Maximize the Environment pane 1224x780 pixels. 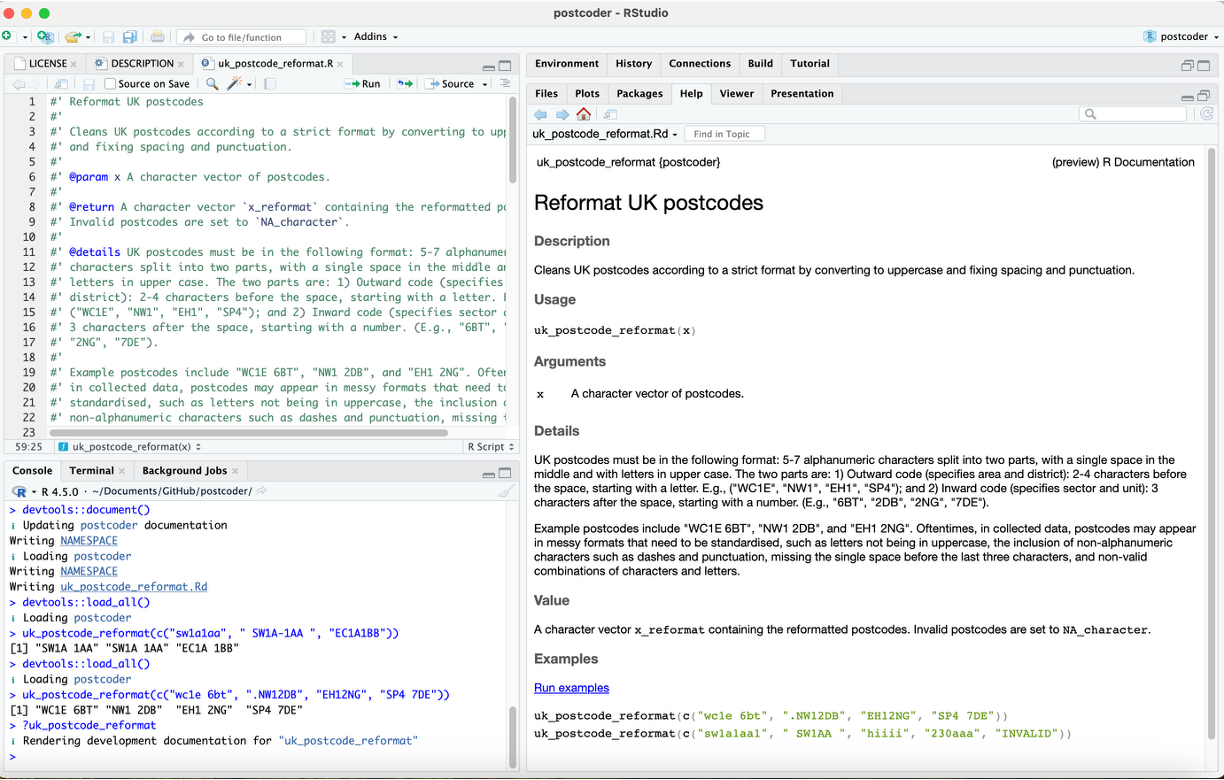(x=1204, y=65)
